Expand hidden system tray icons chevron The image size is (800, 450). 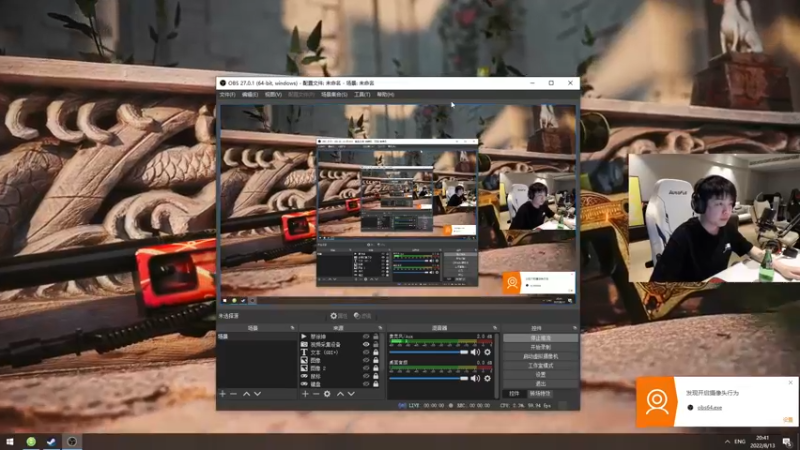(727, 442)
